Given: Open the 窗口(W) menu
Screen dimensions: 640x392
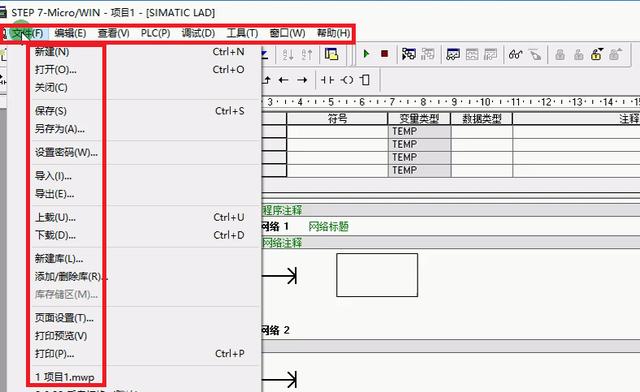Looking at the screenshot, I should [287, 33].
